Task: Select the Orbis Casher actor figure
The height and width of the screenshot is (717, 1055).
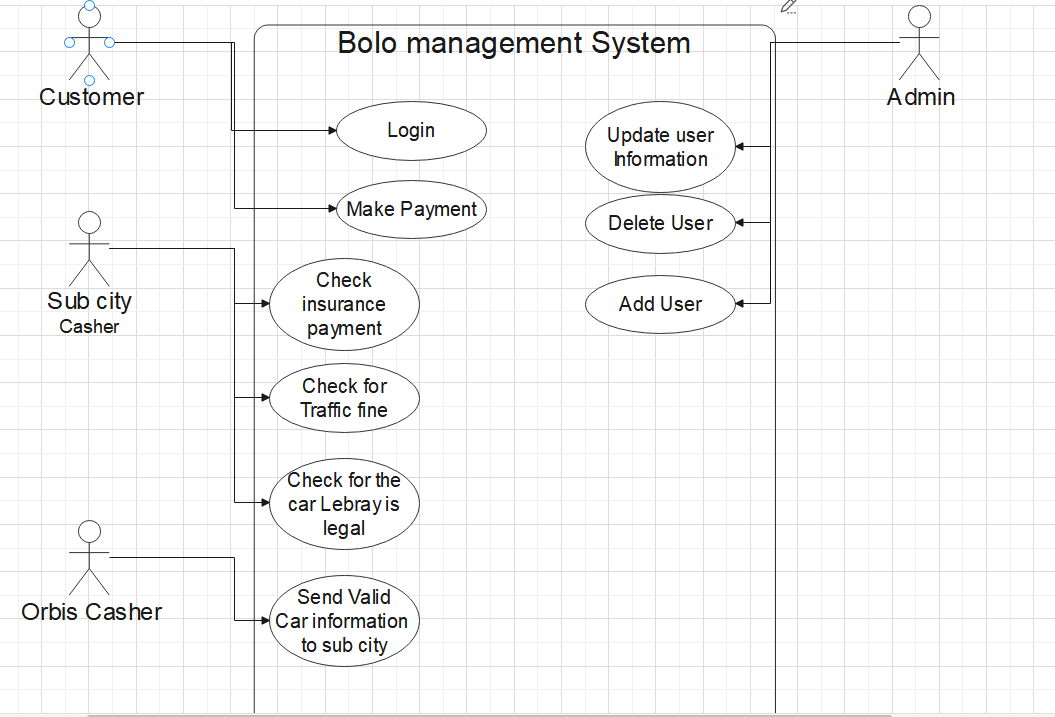Action: (89, 558)
